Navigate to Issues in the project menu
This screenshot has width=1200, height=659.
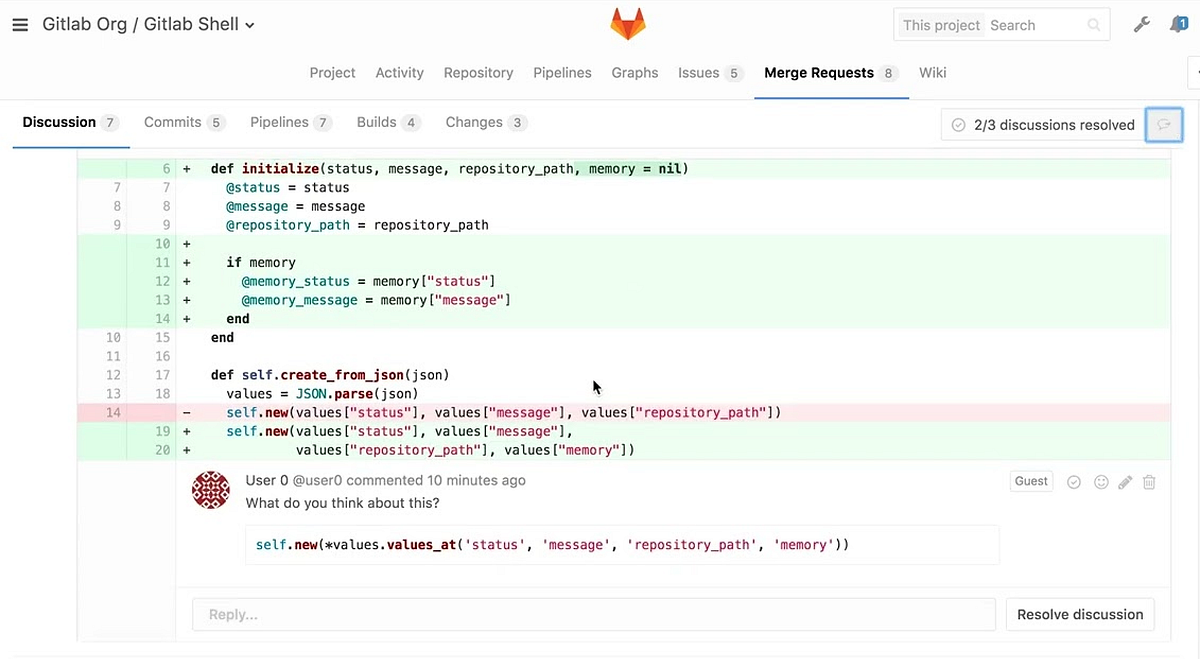pyautogui.click(x=697, y=72)
